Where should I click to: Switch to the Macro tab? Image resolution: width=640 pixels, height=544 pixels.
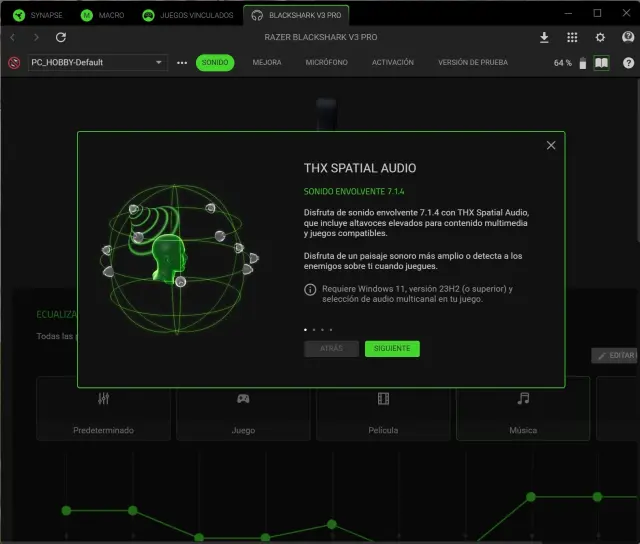(103, 15)
